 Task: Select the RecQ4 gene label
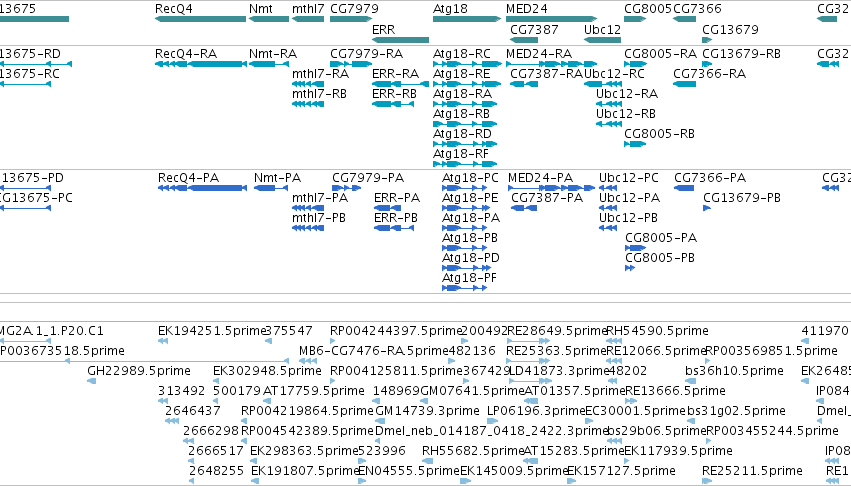[174, 9]
